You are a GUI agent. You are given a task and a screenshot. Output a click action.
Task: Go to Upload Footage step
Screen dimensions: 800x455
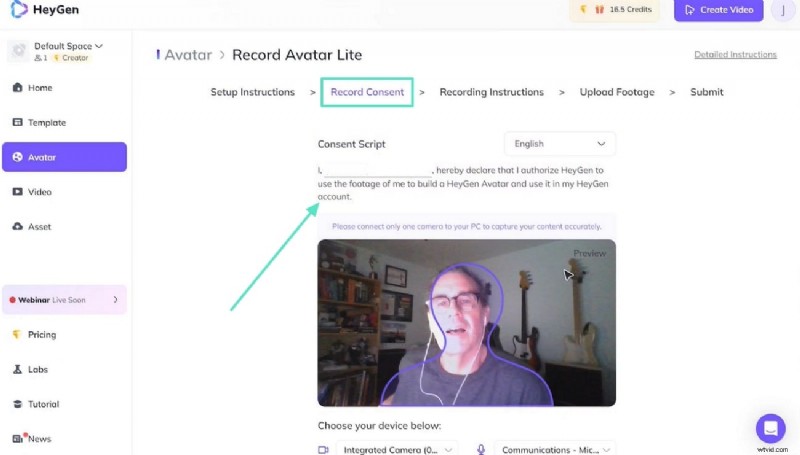(x=617, y=92)
